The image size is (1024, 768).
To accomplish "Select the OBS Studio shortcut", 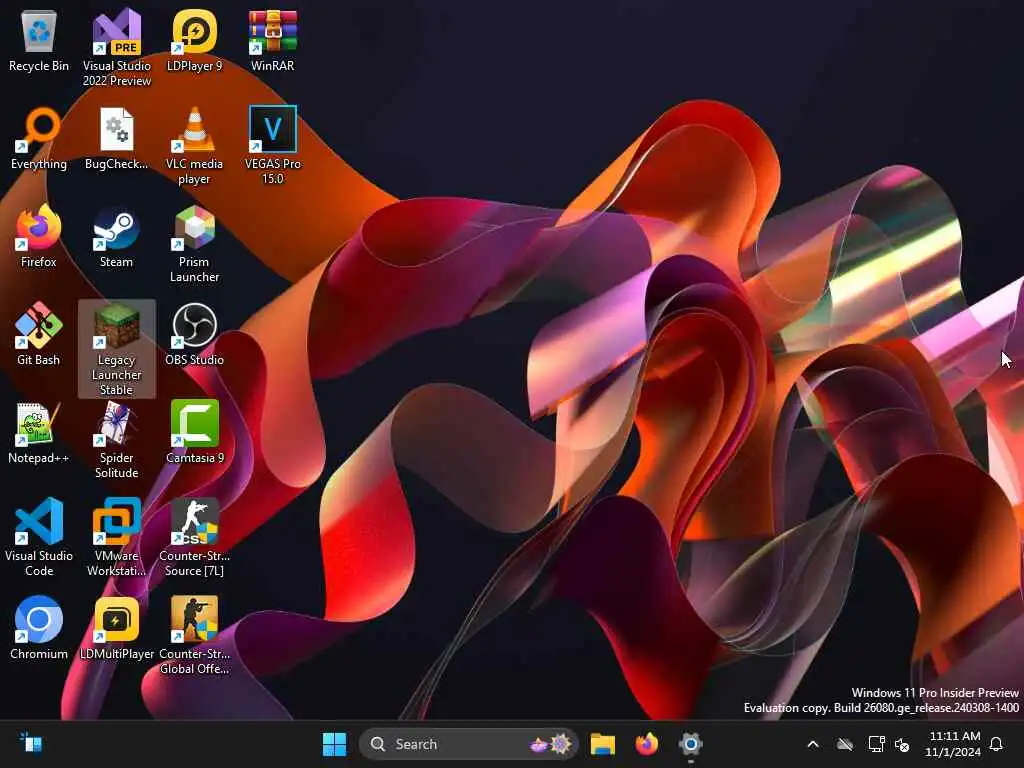I will (195, 334).
